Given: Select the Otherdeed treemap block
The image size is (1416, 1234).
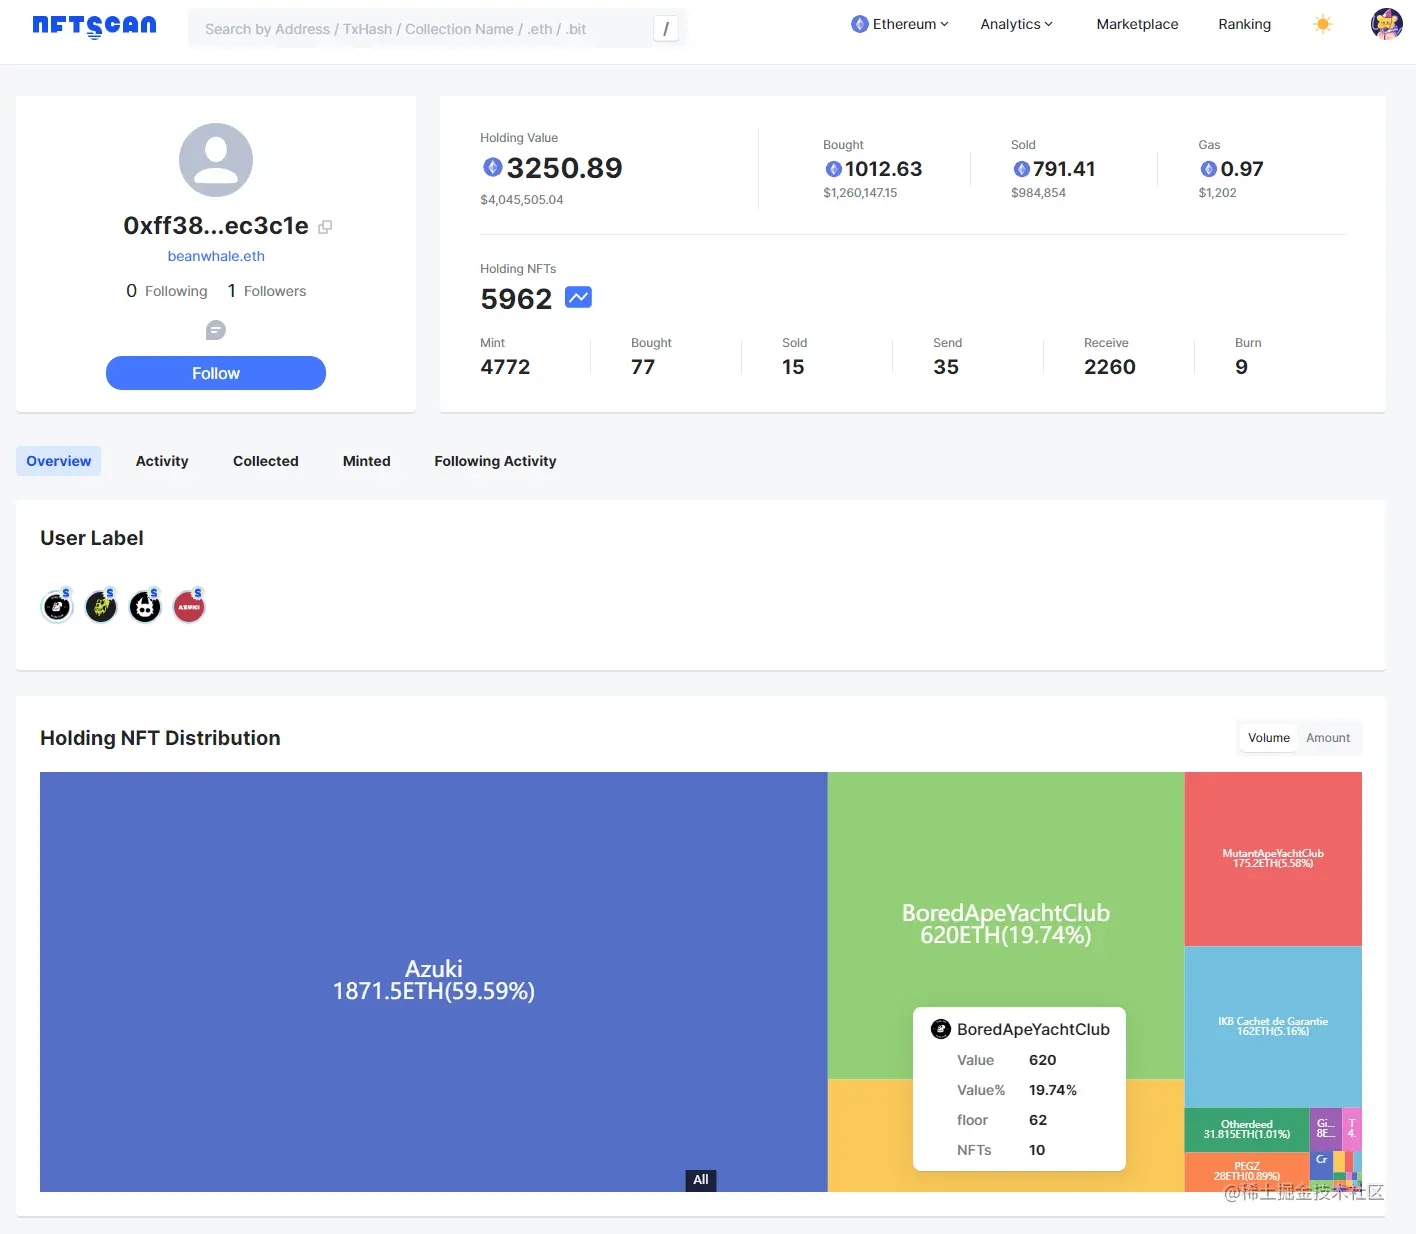Looking at the screenshot, I should coord(1247,1129).
